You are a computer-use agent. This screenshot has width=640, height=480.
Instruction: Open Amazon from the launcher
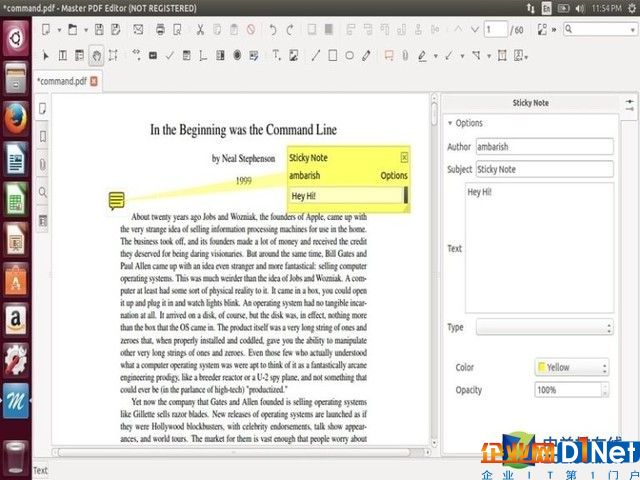click(x=16, y=319)
